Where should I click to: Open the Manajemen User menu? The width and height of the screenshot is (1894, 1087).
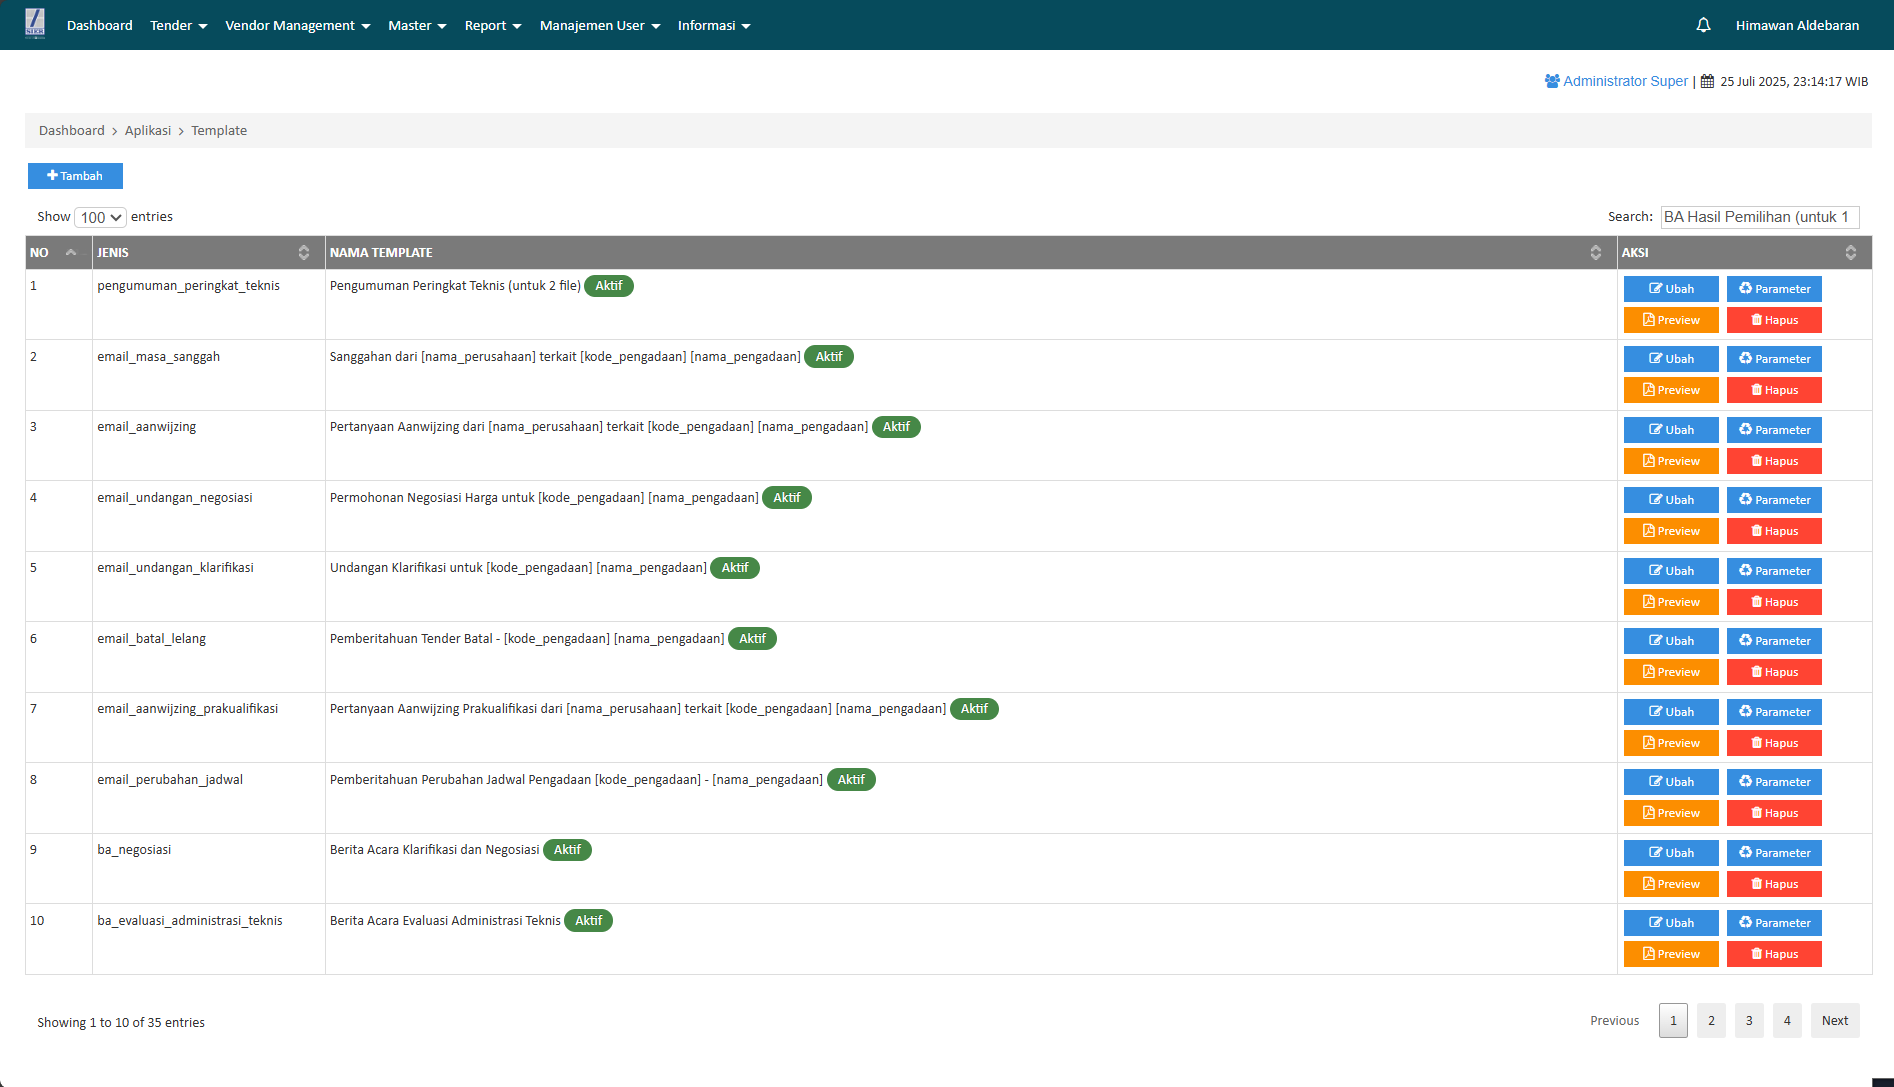tap(599, 25)
